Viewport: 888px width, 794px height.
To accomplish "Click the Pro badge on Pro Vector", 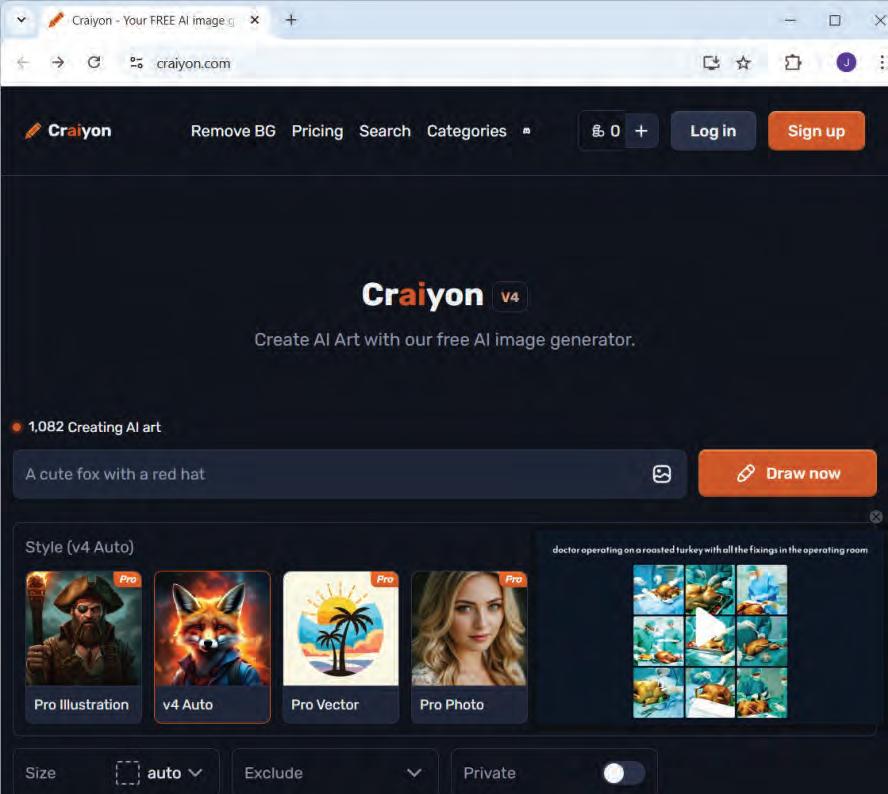I will [385, 579].
